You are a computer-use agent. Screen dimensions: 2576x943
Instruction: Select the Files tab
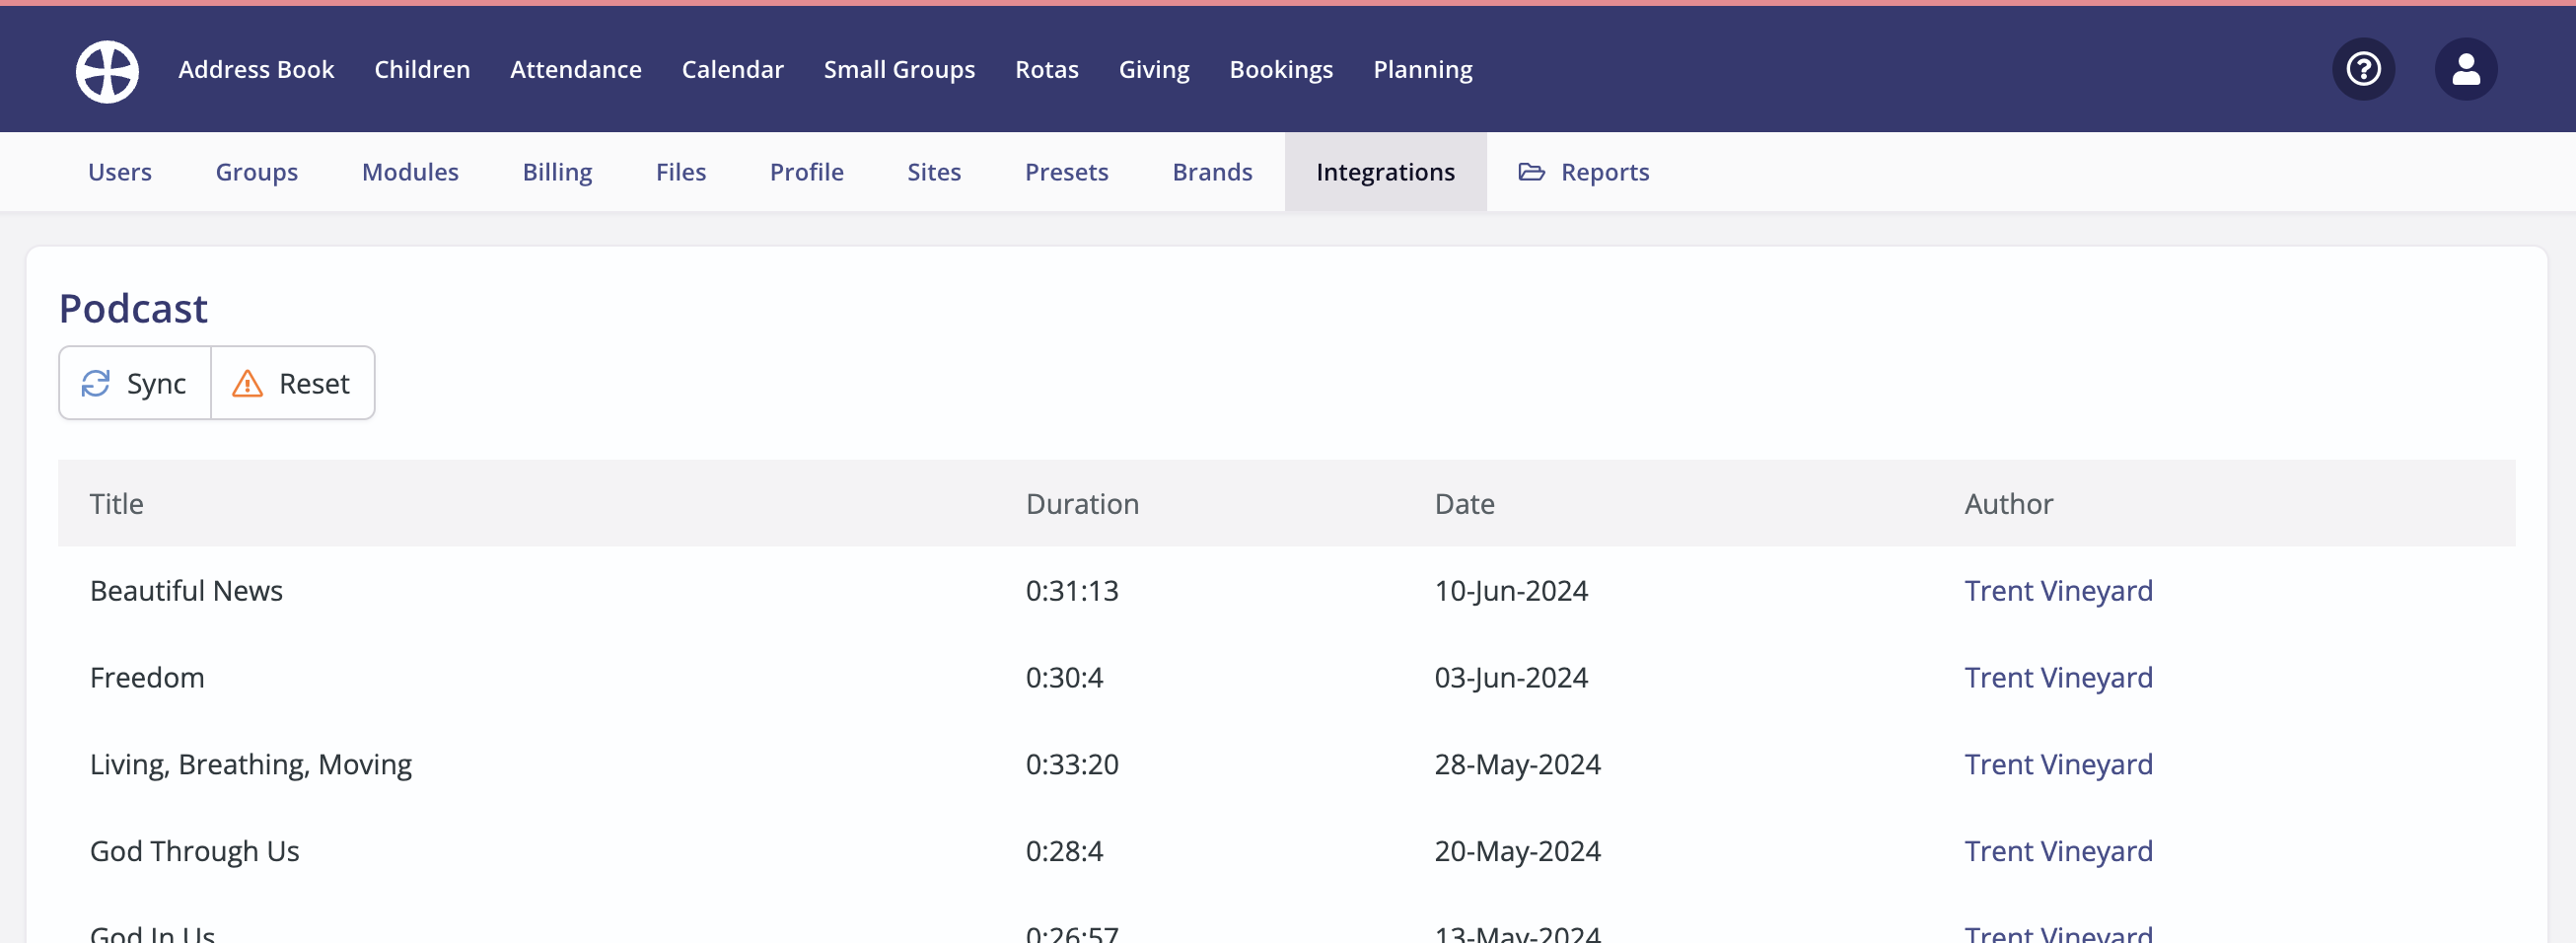coord(681,172)
